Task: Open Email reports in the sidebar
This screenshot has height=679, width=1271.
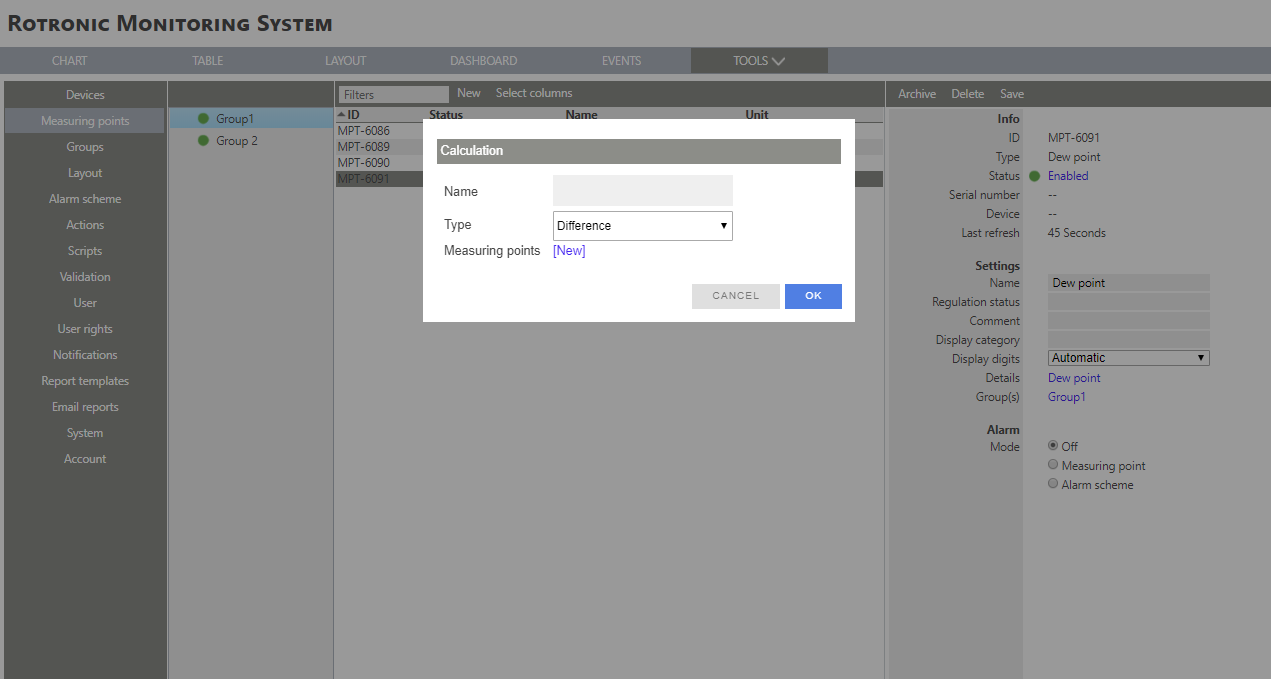Action: [x=85, y=407]
